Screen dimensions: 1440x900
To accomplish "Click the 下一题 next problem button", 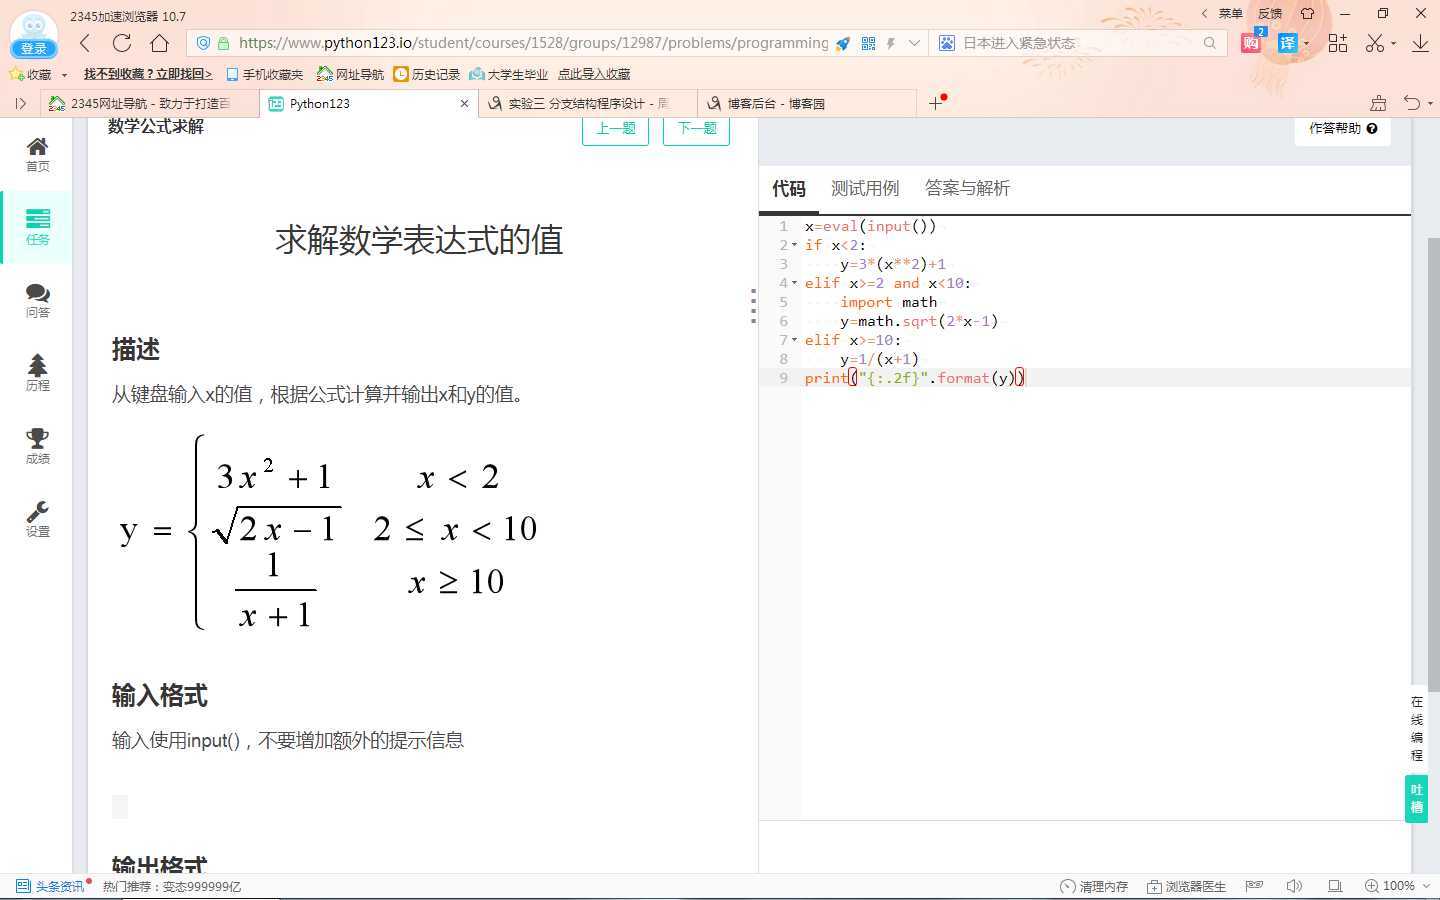I will click(696, 129).
